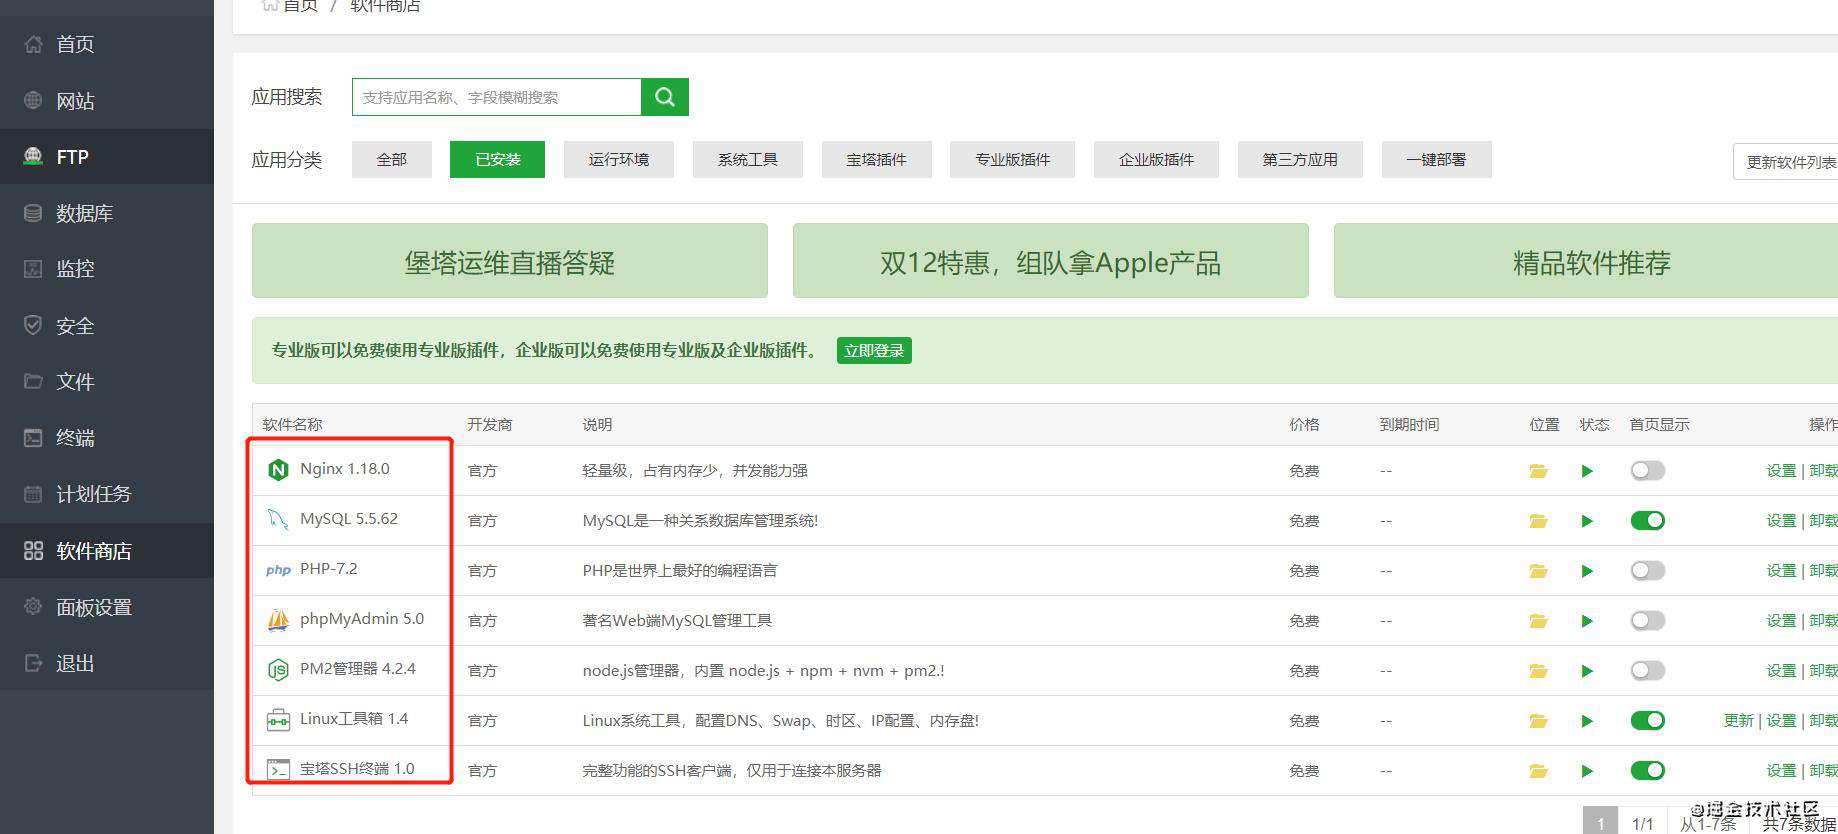The height and width of the screenshot is (834, 1838).
Task: Click 更新 link for Linux工具箱
Action: (1739, 721)
